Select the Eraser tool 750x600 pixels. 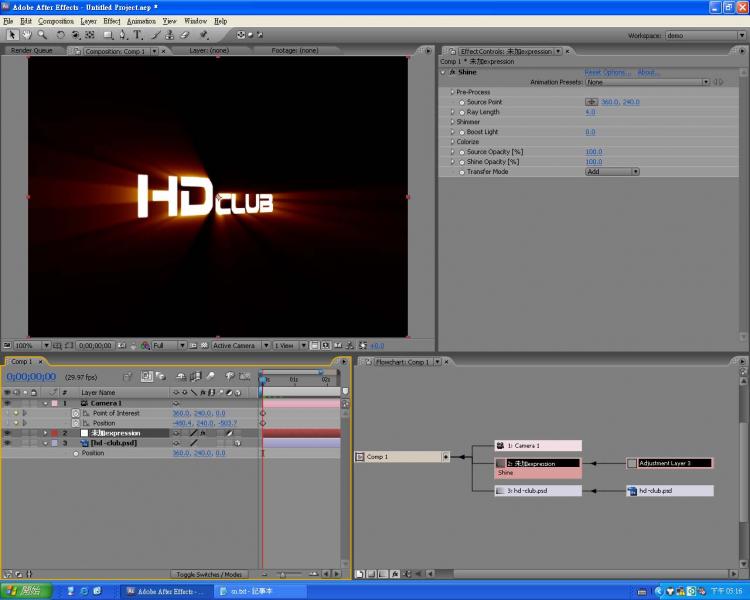(186, 34)
